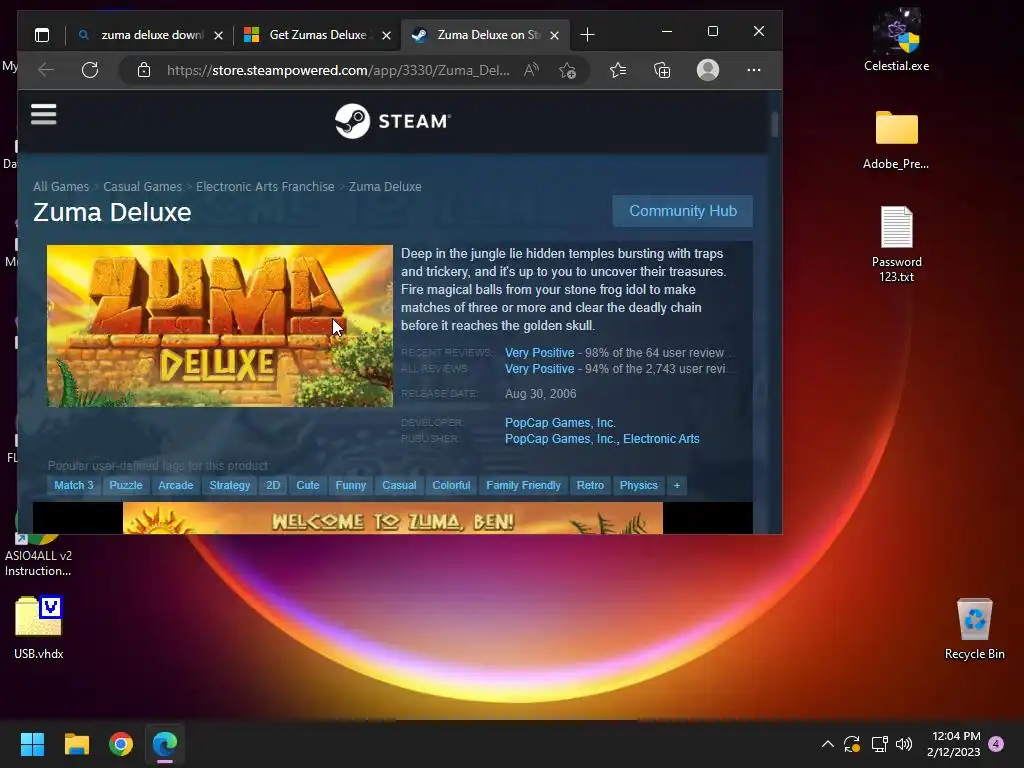The height and width of the screenshot is (768, 1024).
Task: Select the Strategy tag
Action: (x=230, y=485)
